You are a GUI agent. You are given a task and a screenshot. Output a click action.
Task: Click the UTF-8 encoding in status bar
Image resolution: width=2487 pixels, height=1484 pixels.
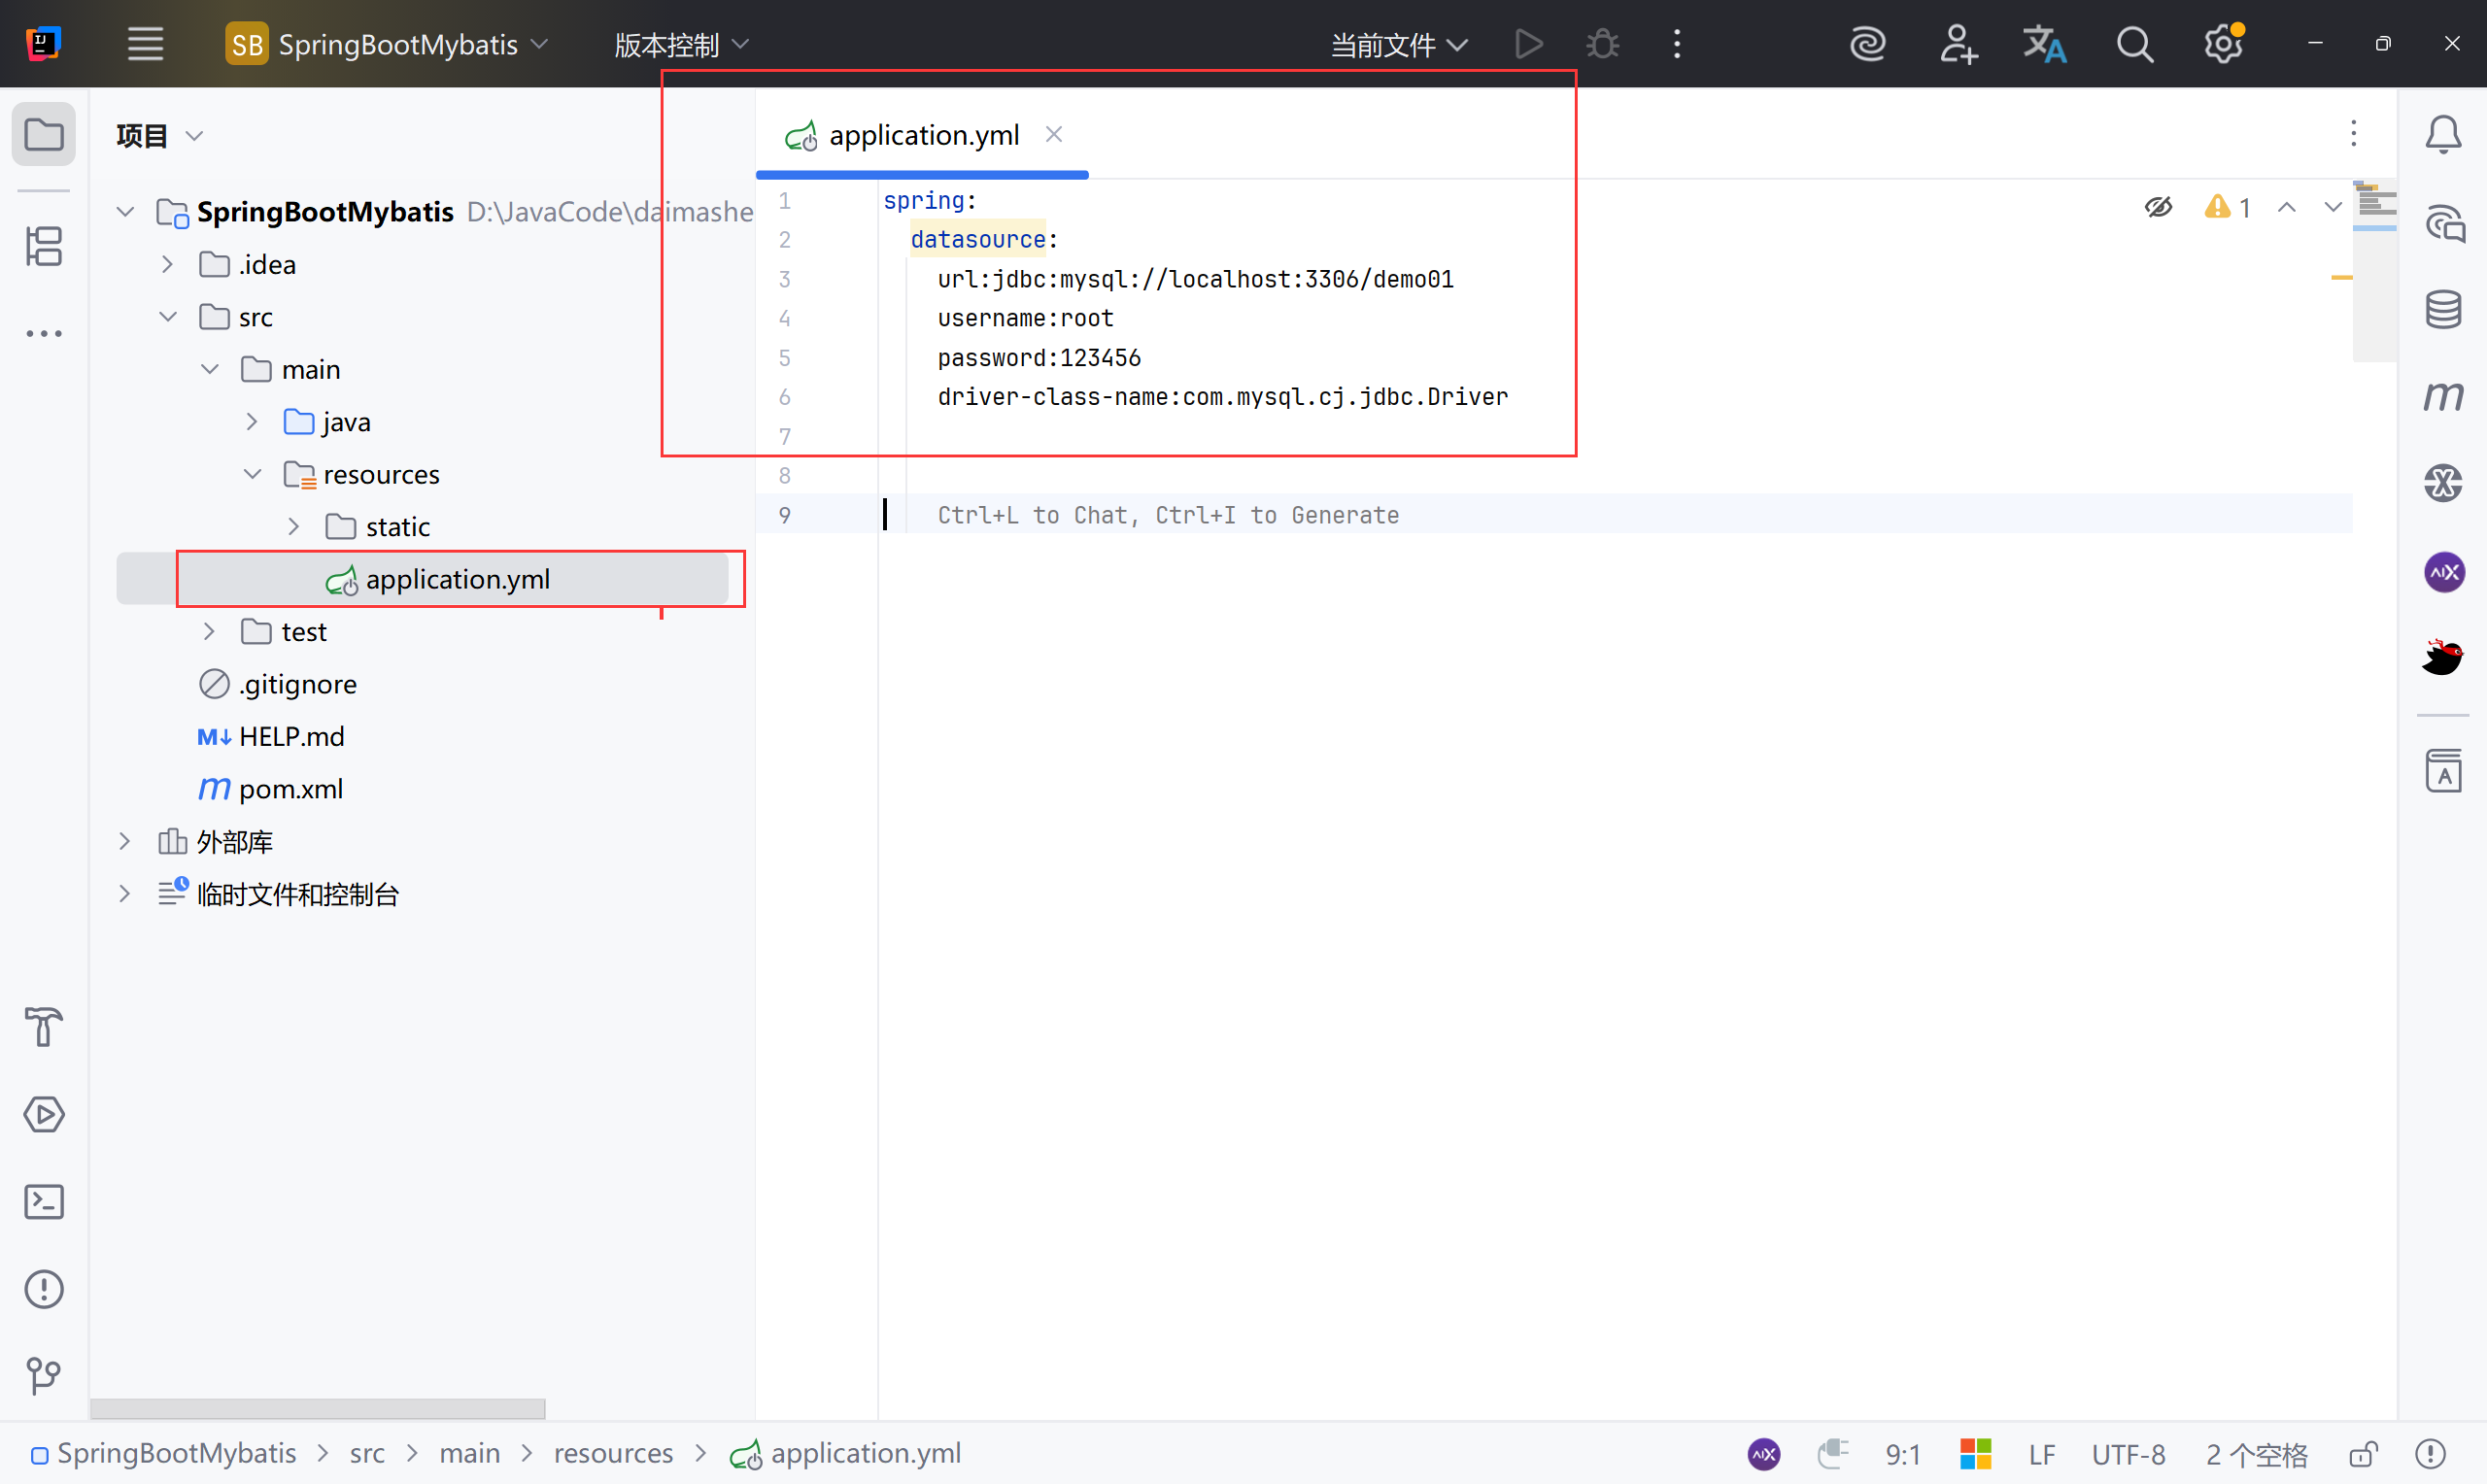pyautogui.click(x=2128, y=1453)
